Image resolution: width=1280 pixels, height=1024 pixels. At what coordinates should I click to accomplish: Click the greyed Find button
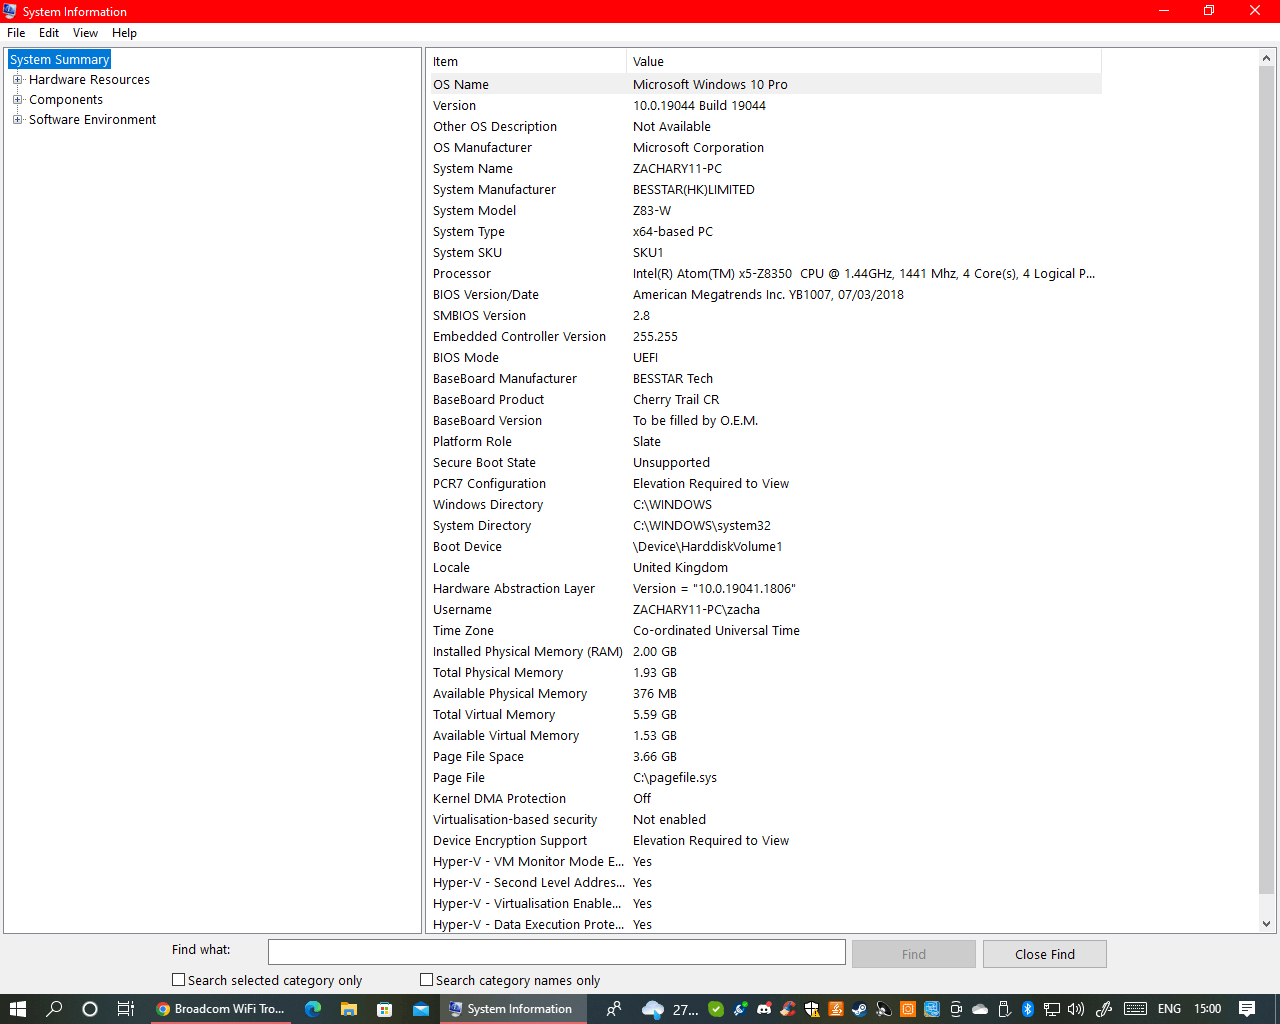tap(914, 954)
